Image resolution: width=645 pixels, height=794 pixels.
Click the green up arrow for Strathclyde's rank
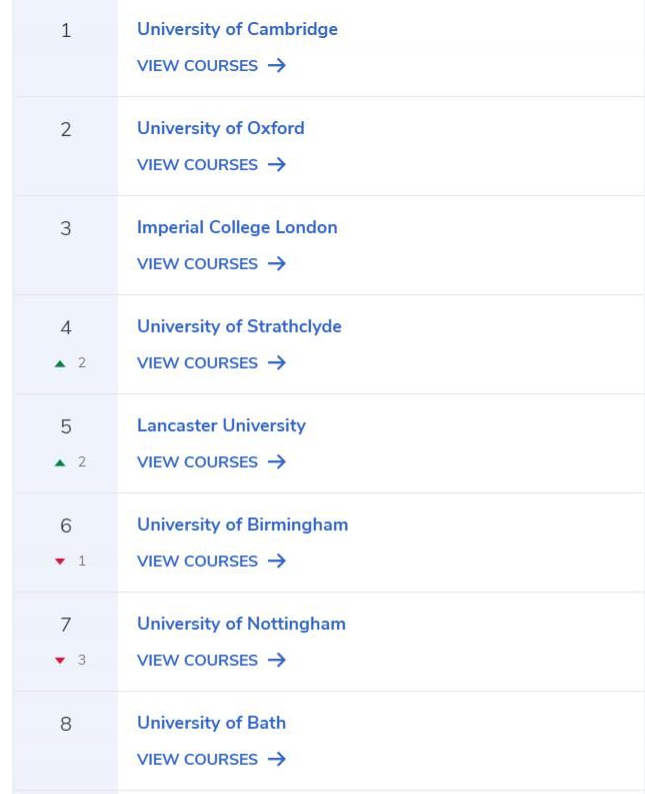[60, 363]
